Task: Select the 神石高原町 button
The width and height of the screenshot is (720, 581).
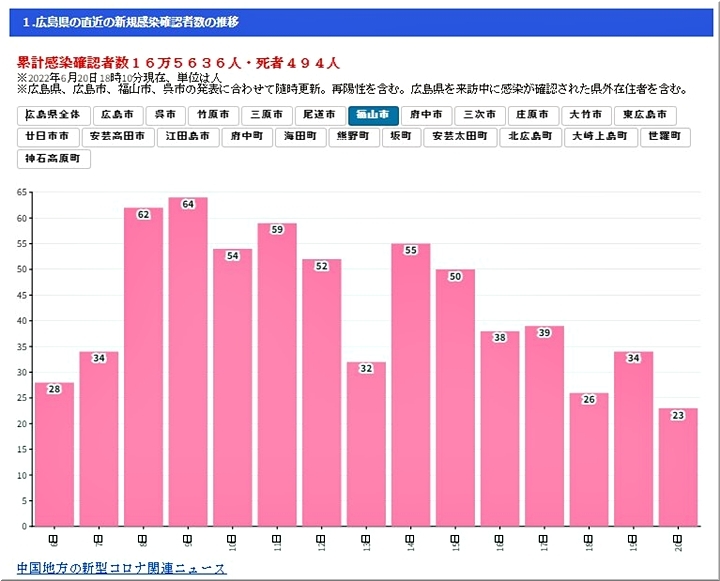Action: coord(55,159)
